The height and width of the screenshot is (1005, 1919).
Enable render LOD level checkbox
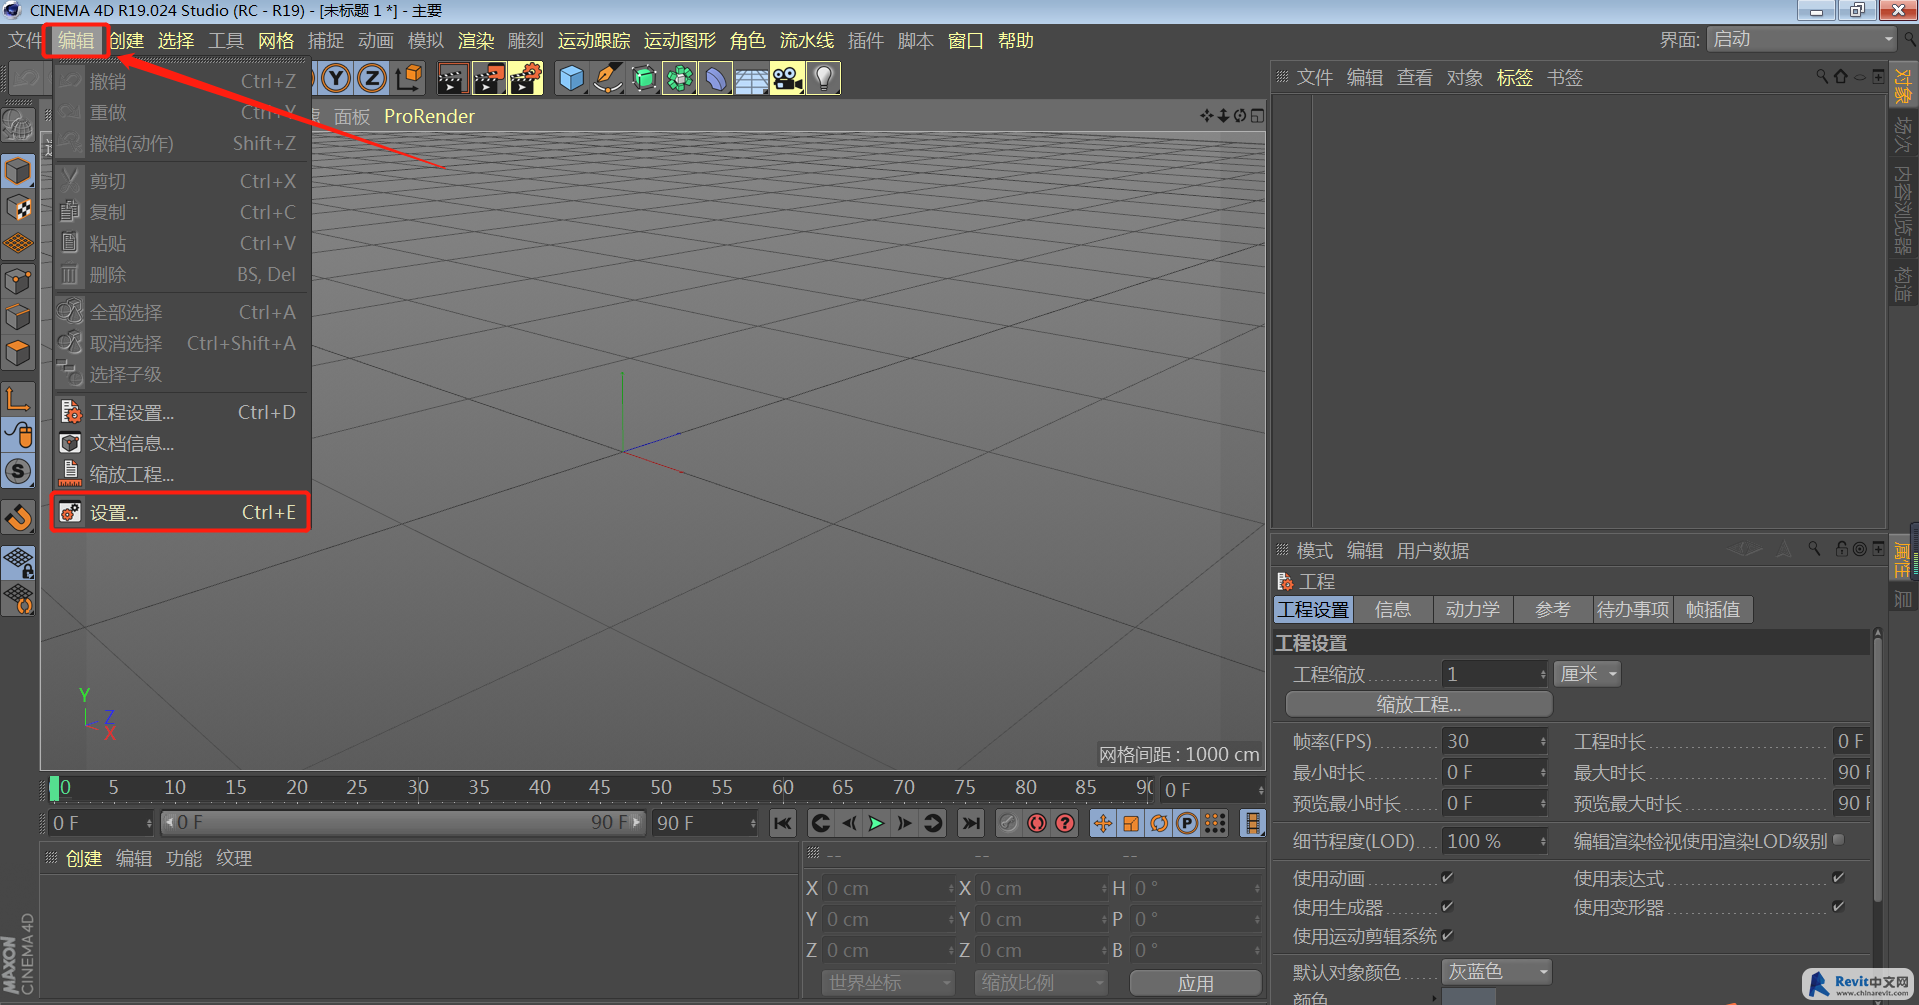click(1838, 840)
